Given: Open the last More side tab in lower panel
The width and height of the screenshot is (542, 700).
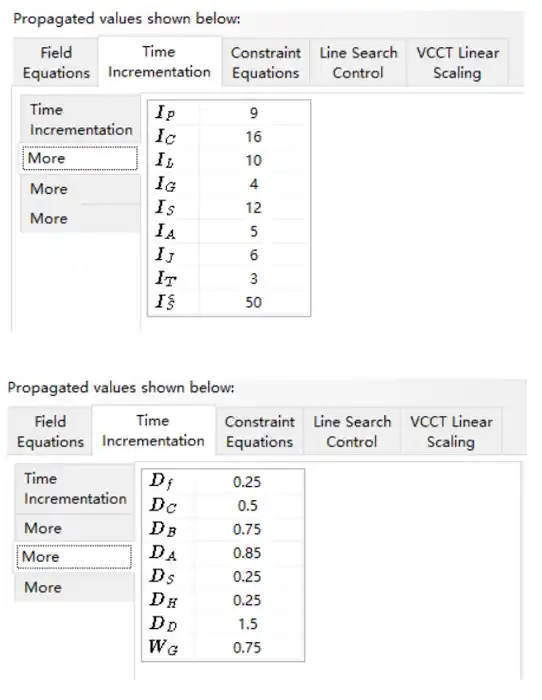Looking at the screenshot, I should [x=74, y=587].
